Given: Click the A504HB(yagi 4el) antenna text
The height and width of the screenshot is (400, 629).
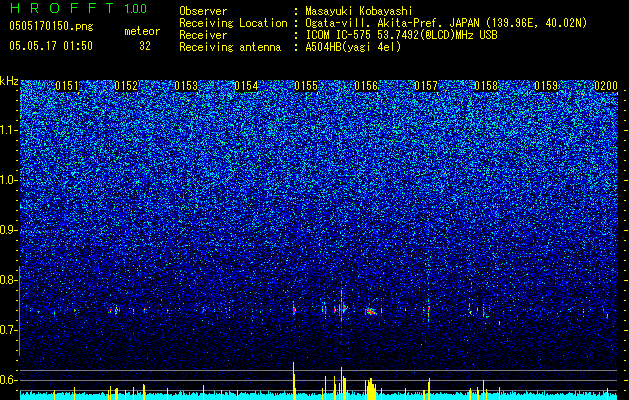Looking at the screenshot, I should 353,47.
